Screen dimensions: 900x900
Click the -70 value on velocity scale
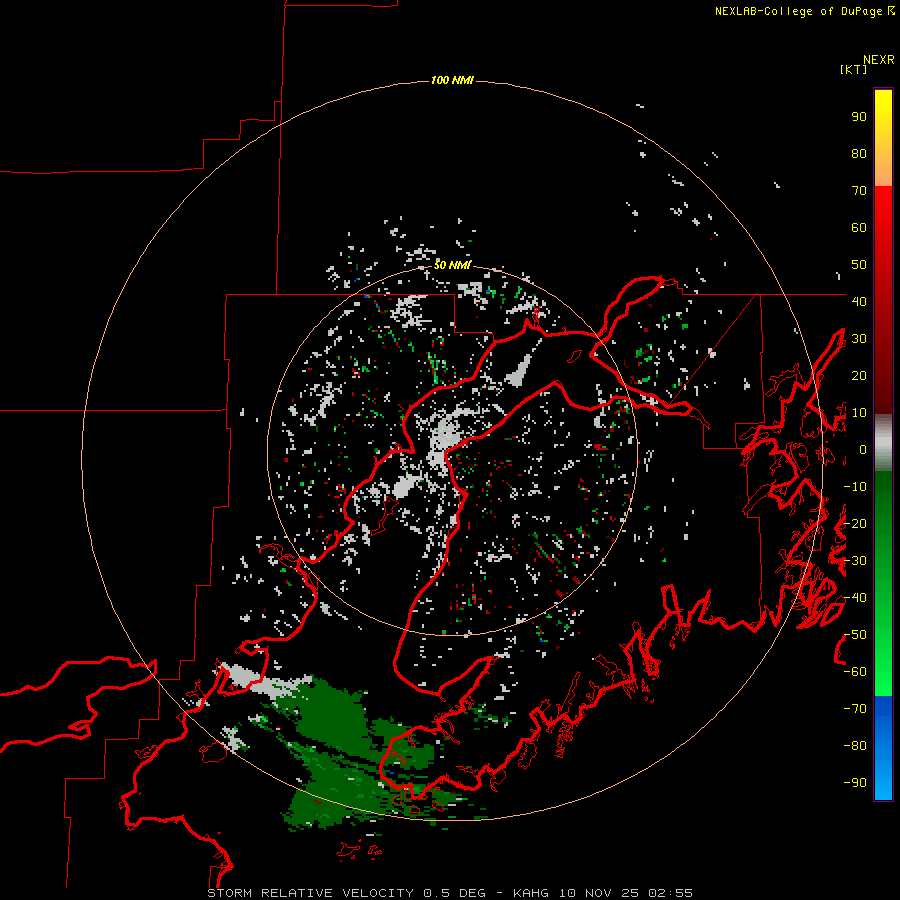[x=855, y=709]
